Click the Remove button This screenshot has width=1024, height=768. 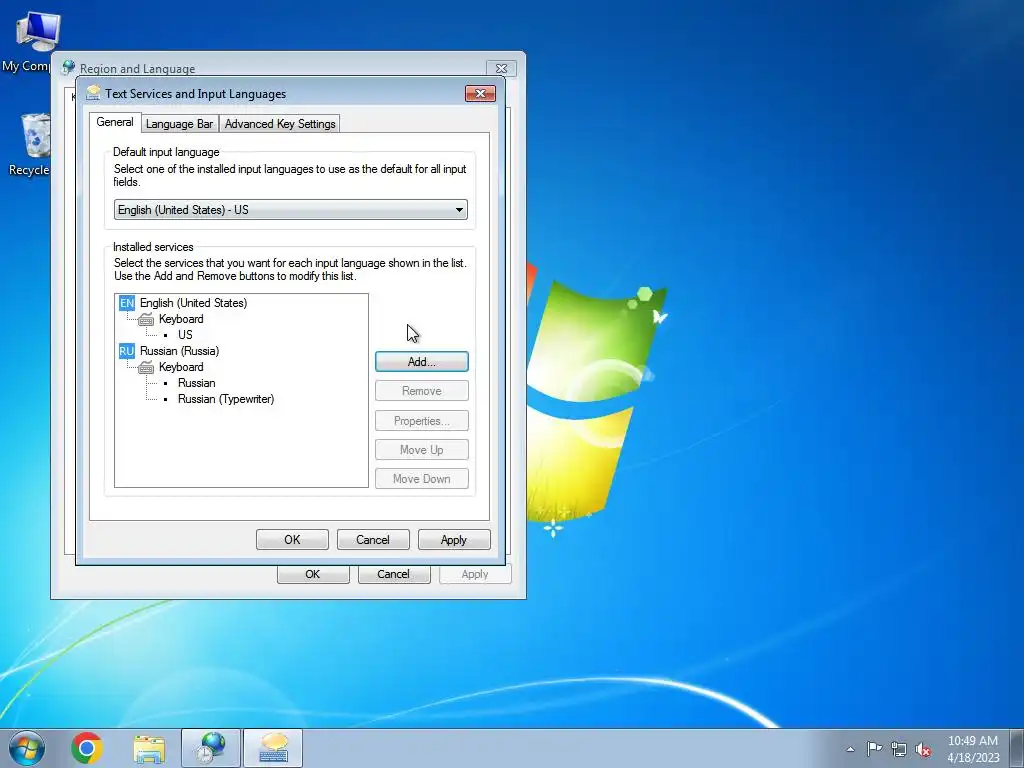pos(422,391)
